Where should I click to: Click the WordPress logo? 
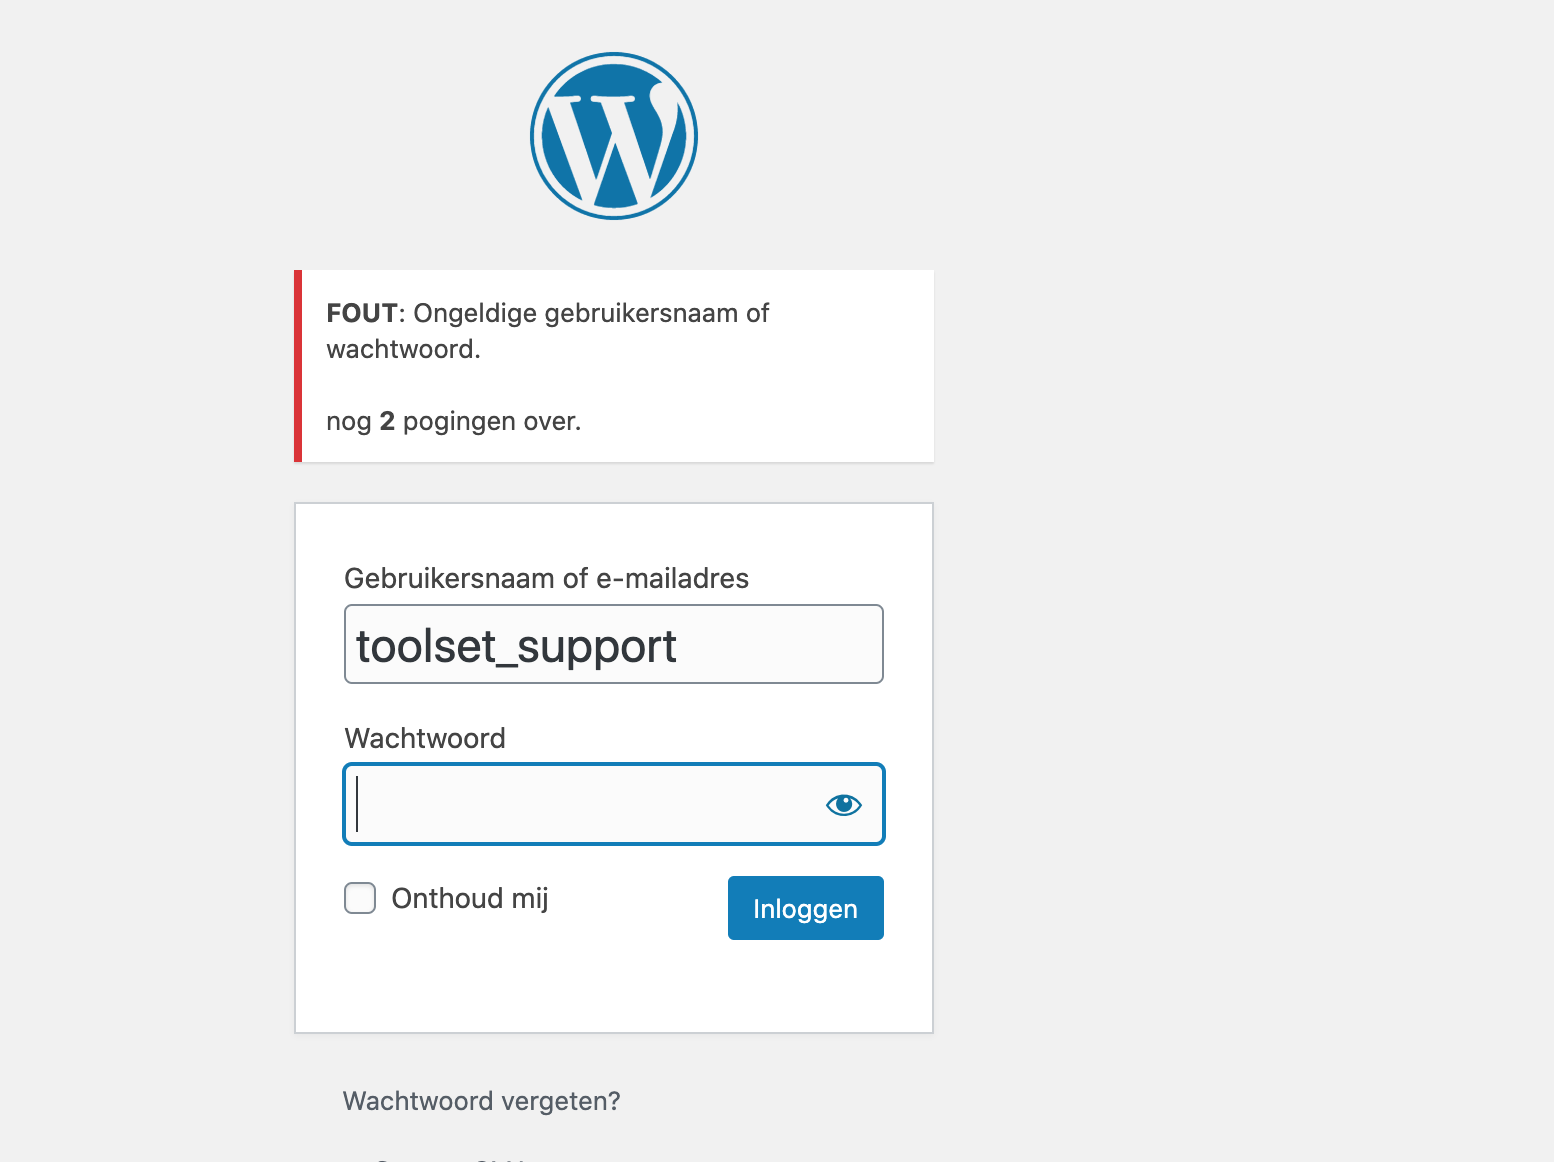[614, 136]
